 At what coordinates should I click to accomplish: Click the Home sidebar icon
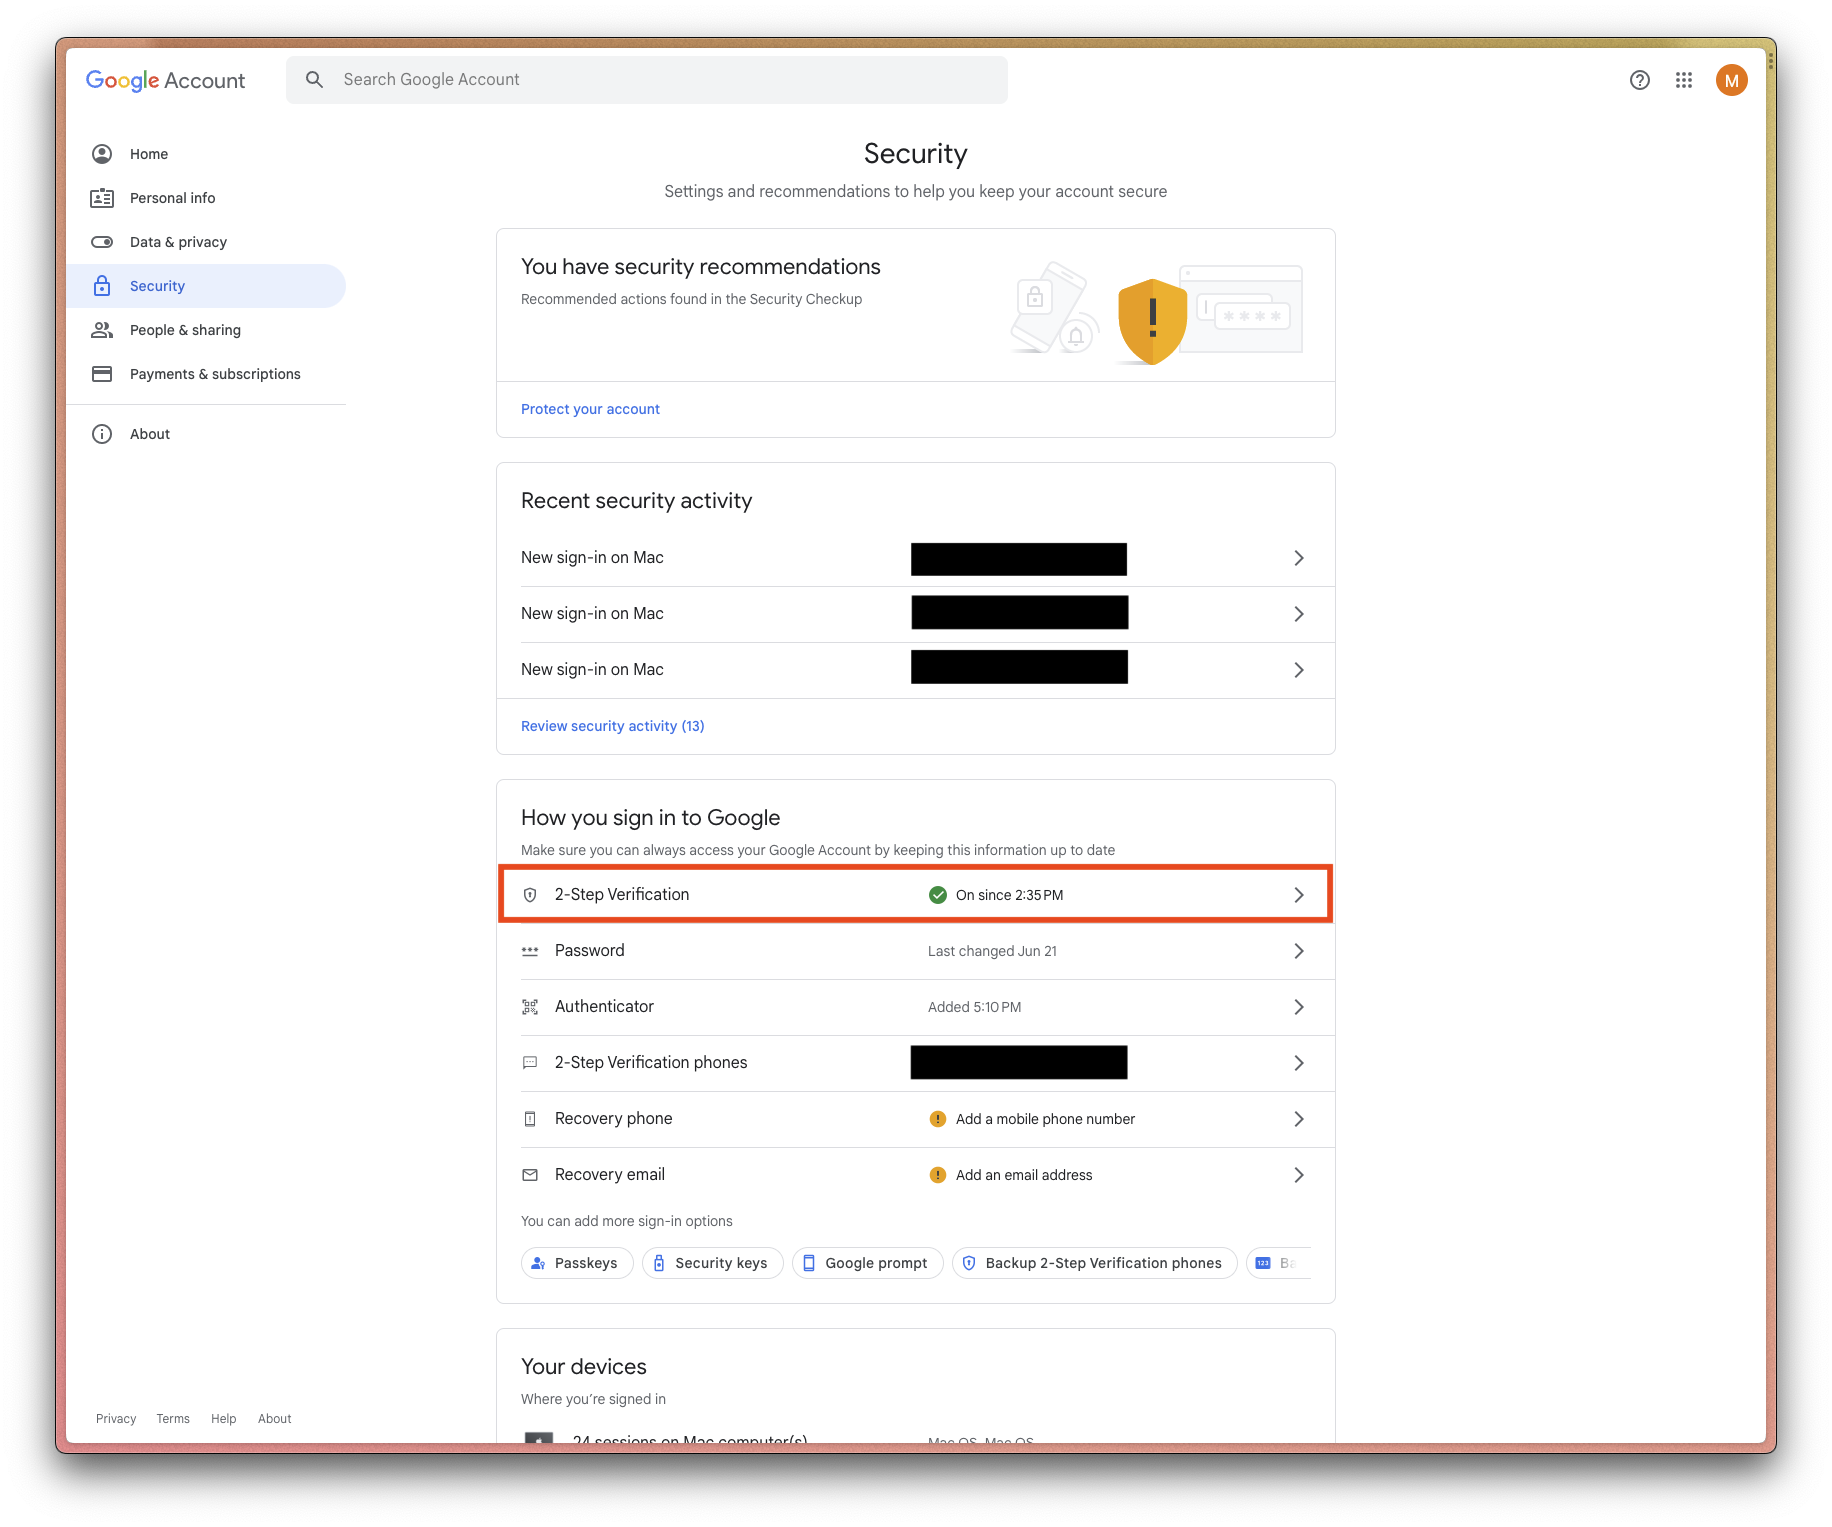tap(102, 154)
